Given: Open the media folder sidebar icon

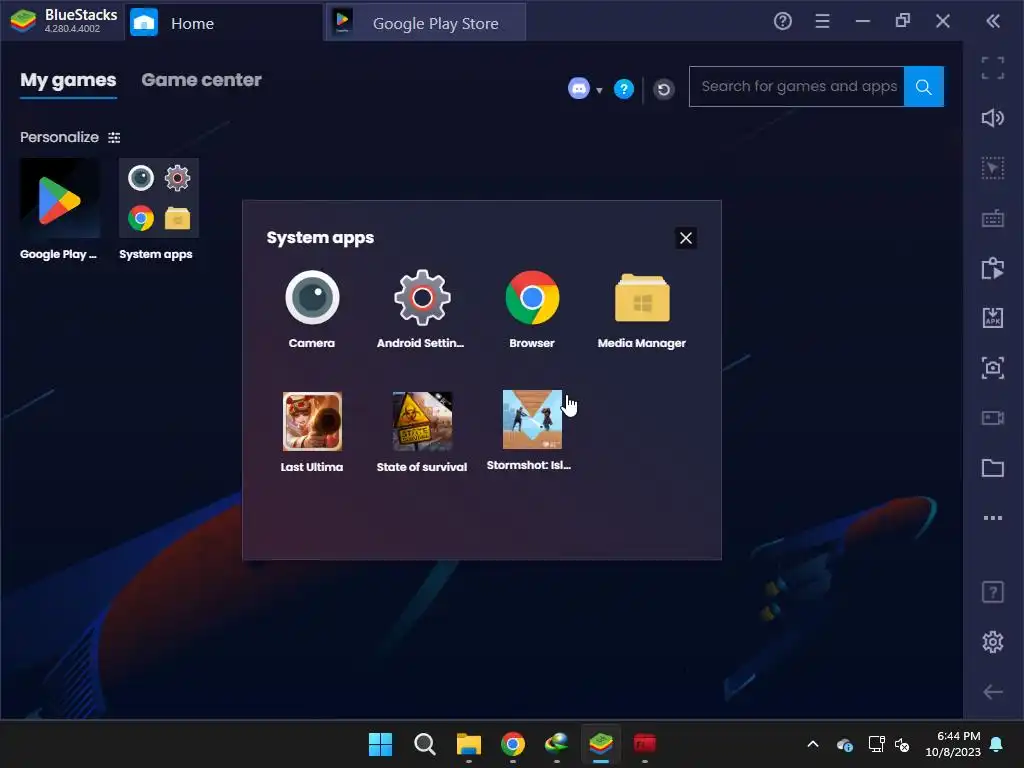Looking at the screenshot, I should pyautogui.click(x=993, y=468).
